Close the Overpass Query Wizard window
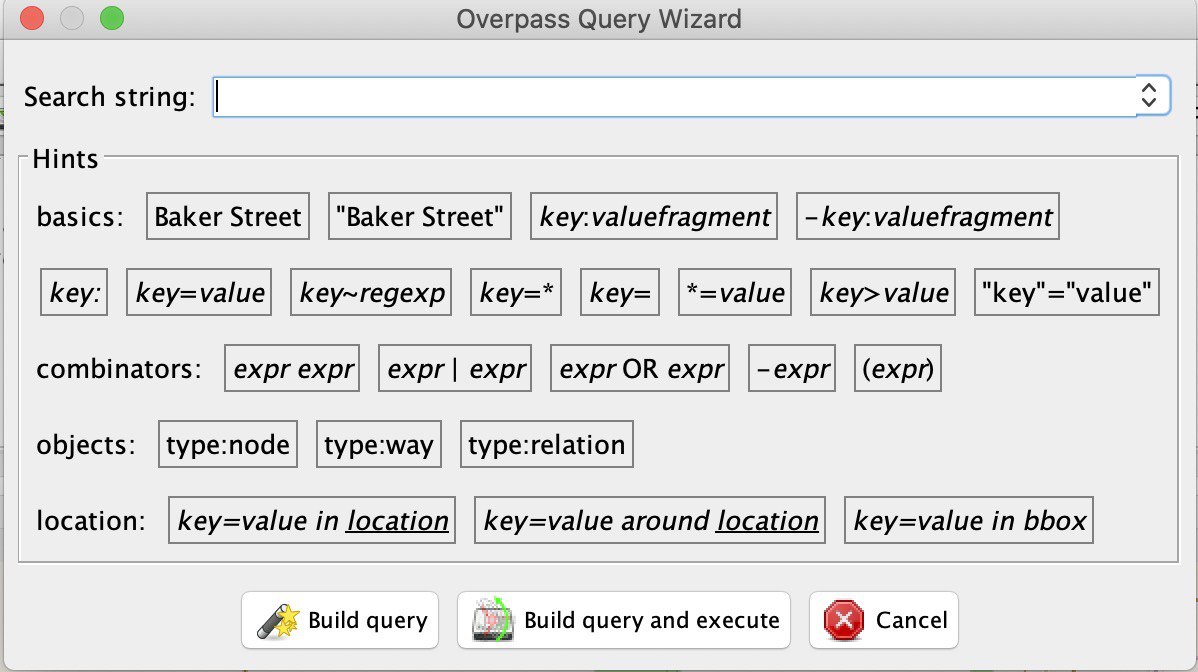This screenshot has width=1198, height=672. tap(32, 18)
